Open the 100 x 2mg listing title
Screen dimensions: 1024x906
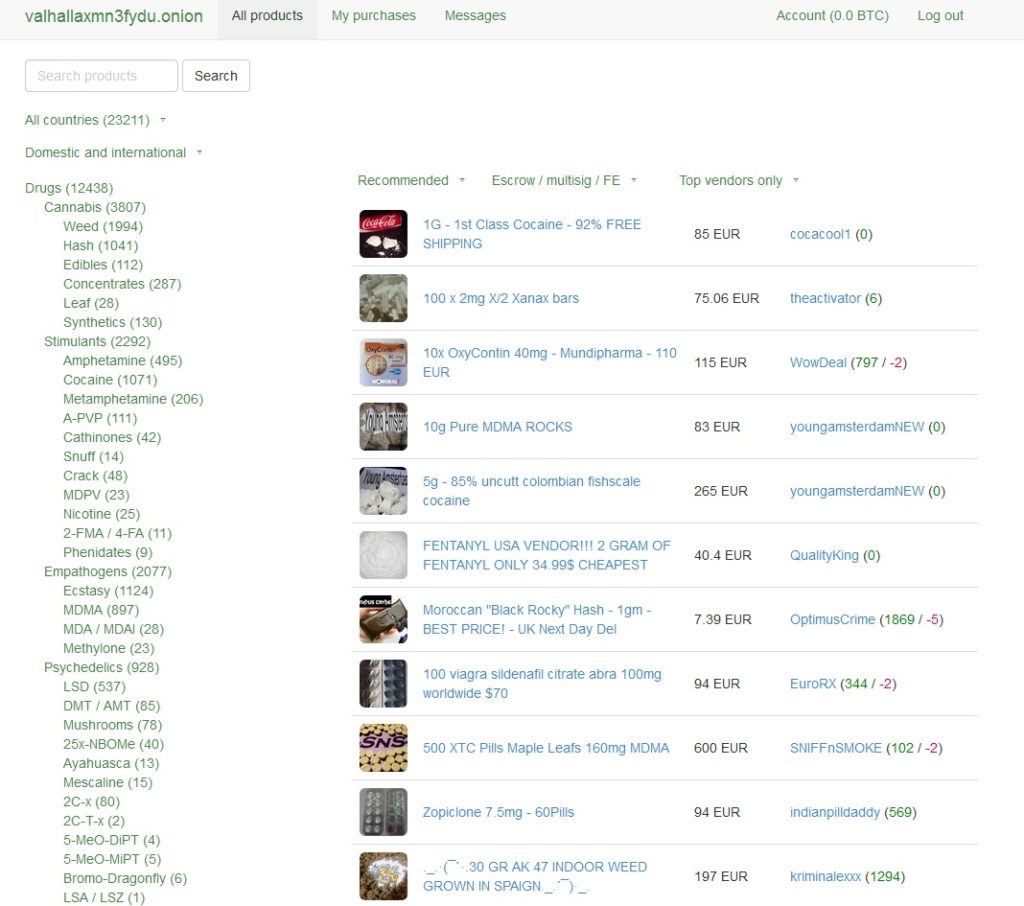[501, 299]
